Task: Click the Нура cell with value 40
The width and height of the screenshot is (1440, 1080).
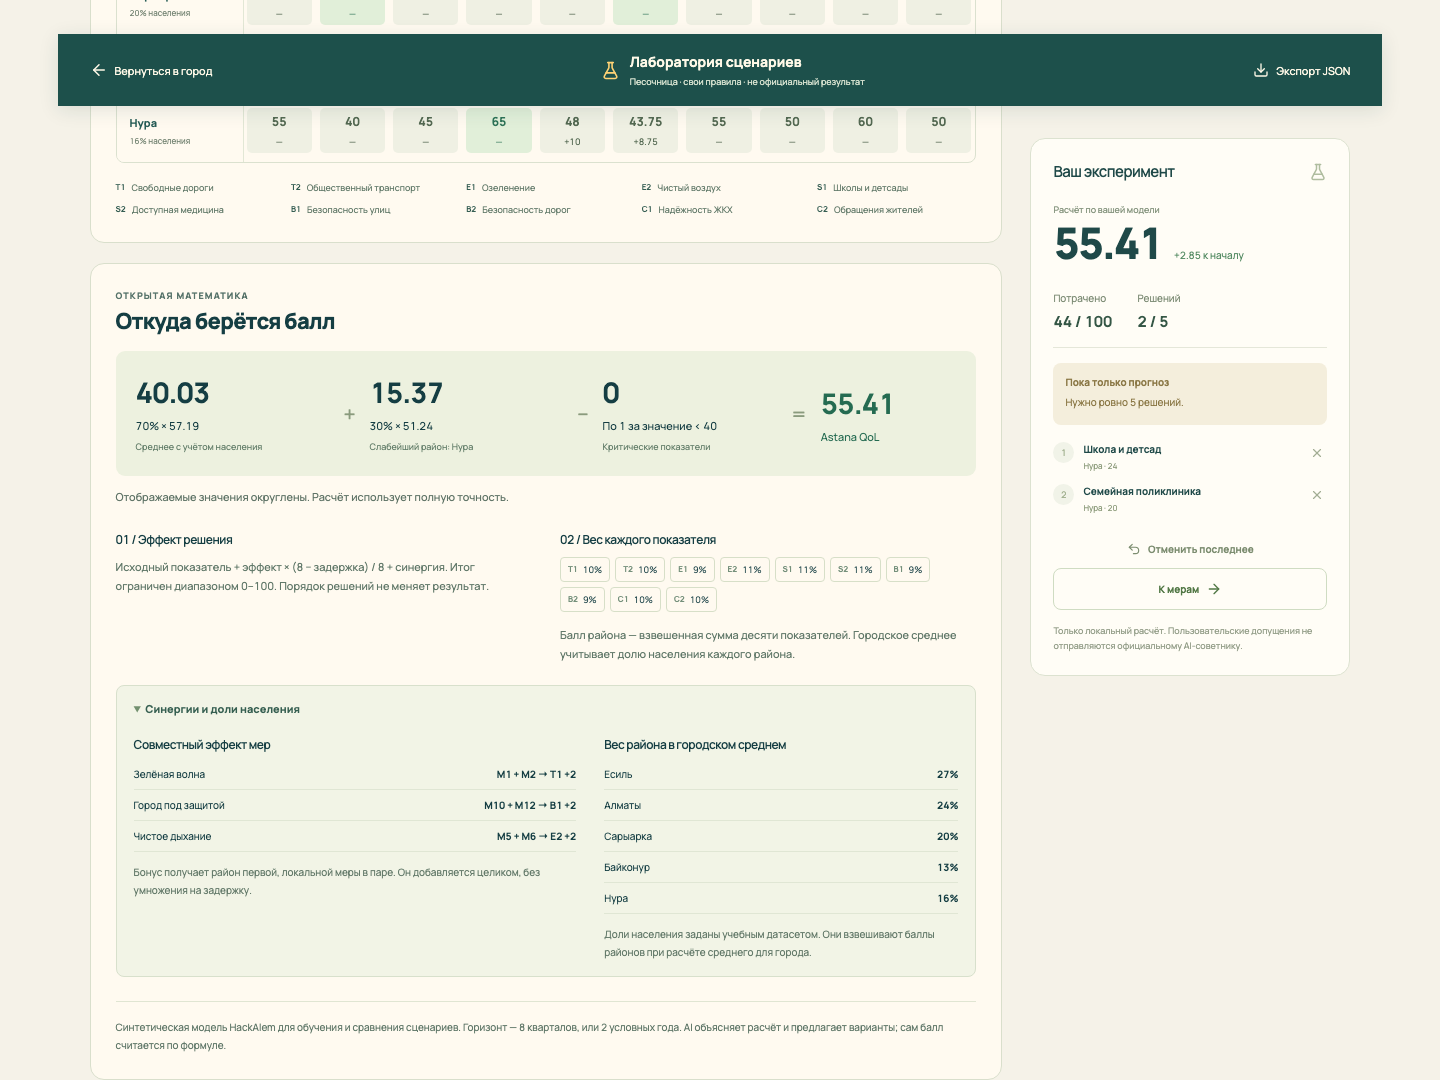Action: [x=352, y=131]
